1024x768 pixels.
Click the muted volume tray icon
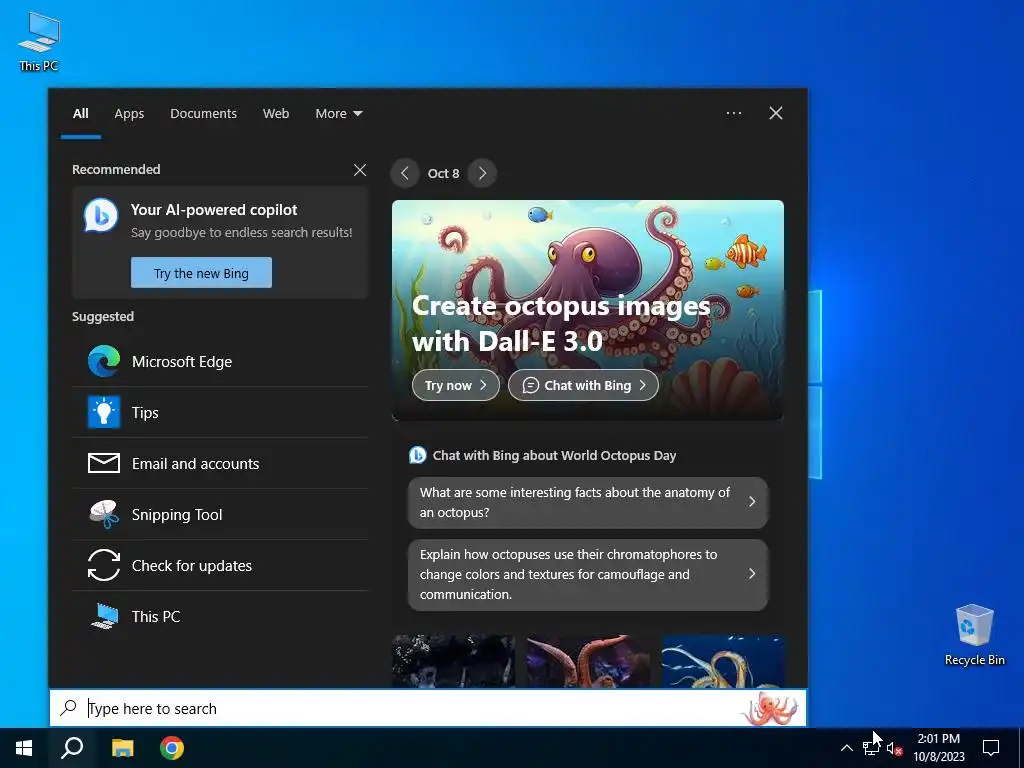click(894, 748)
